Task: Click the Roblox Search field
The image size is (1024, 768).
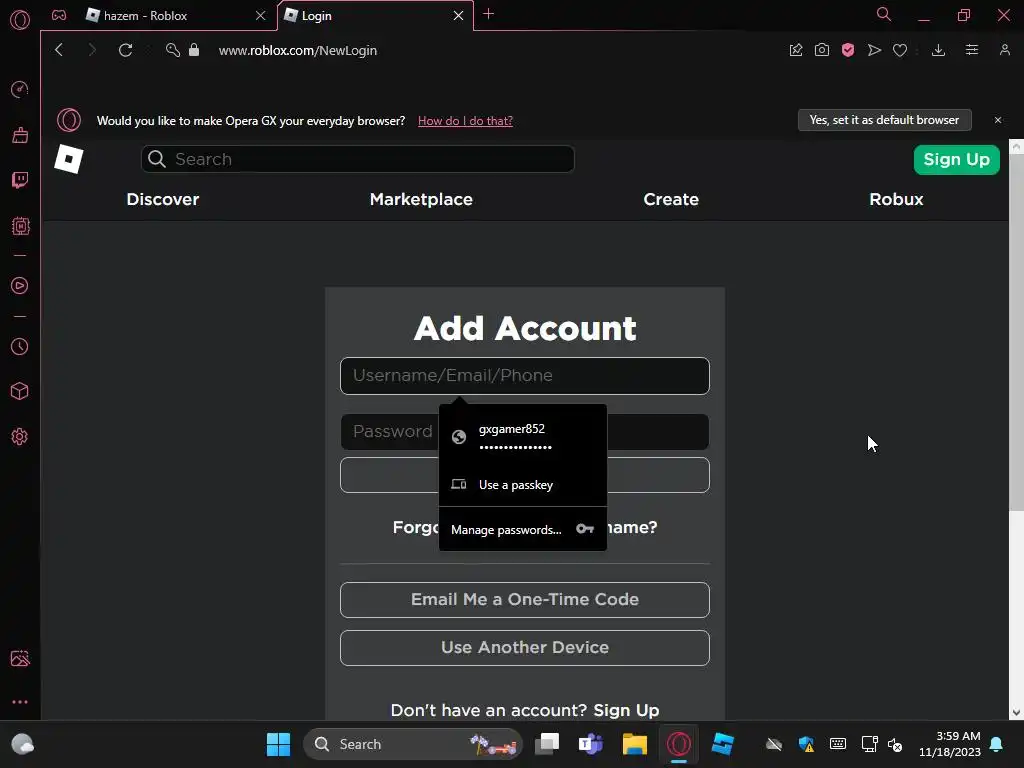Action: pyautogui.click(x=357, y=159)
